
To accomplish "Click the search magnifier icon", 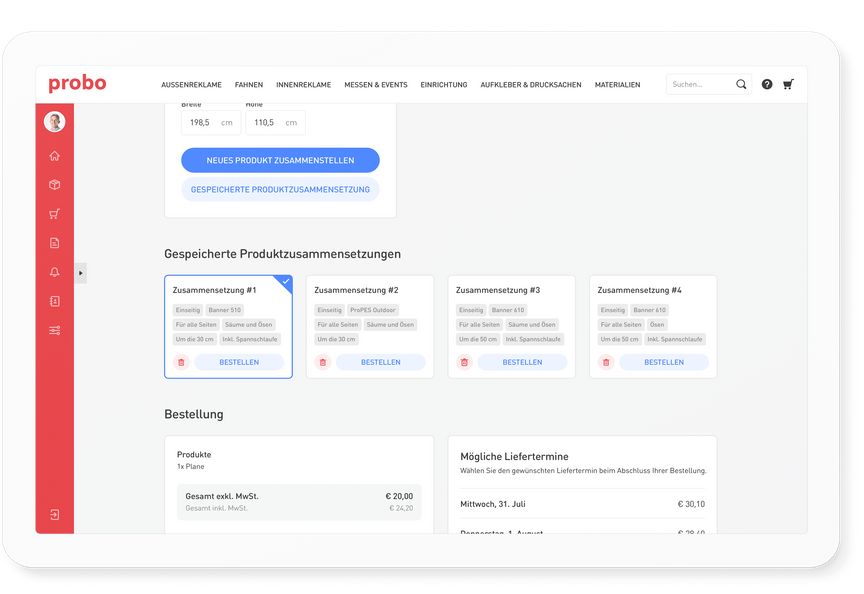I will pyautogui.click(x=741, y=84).
